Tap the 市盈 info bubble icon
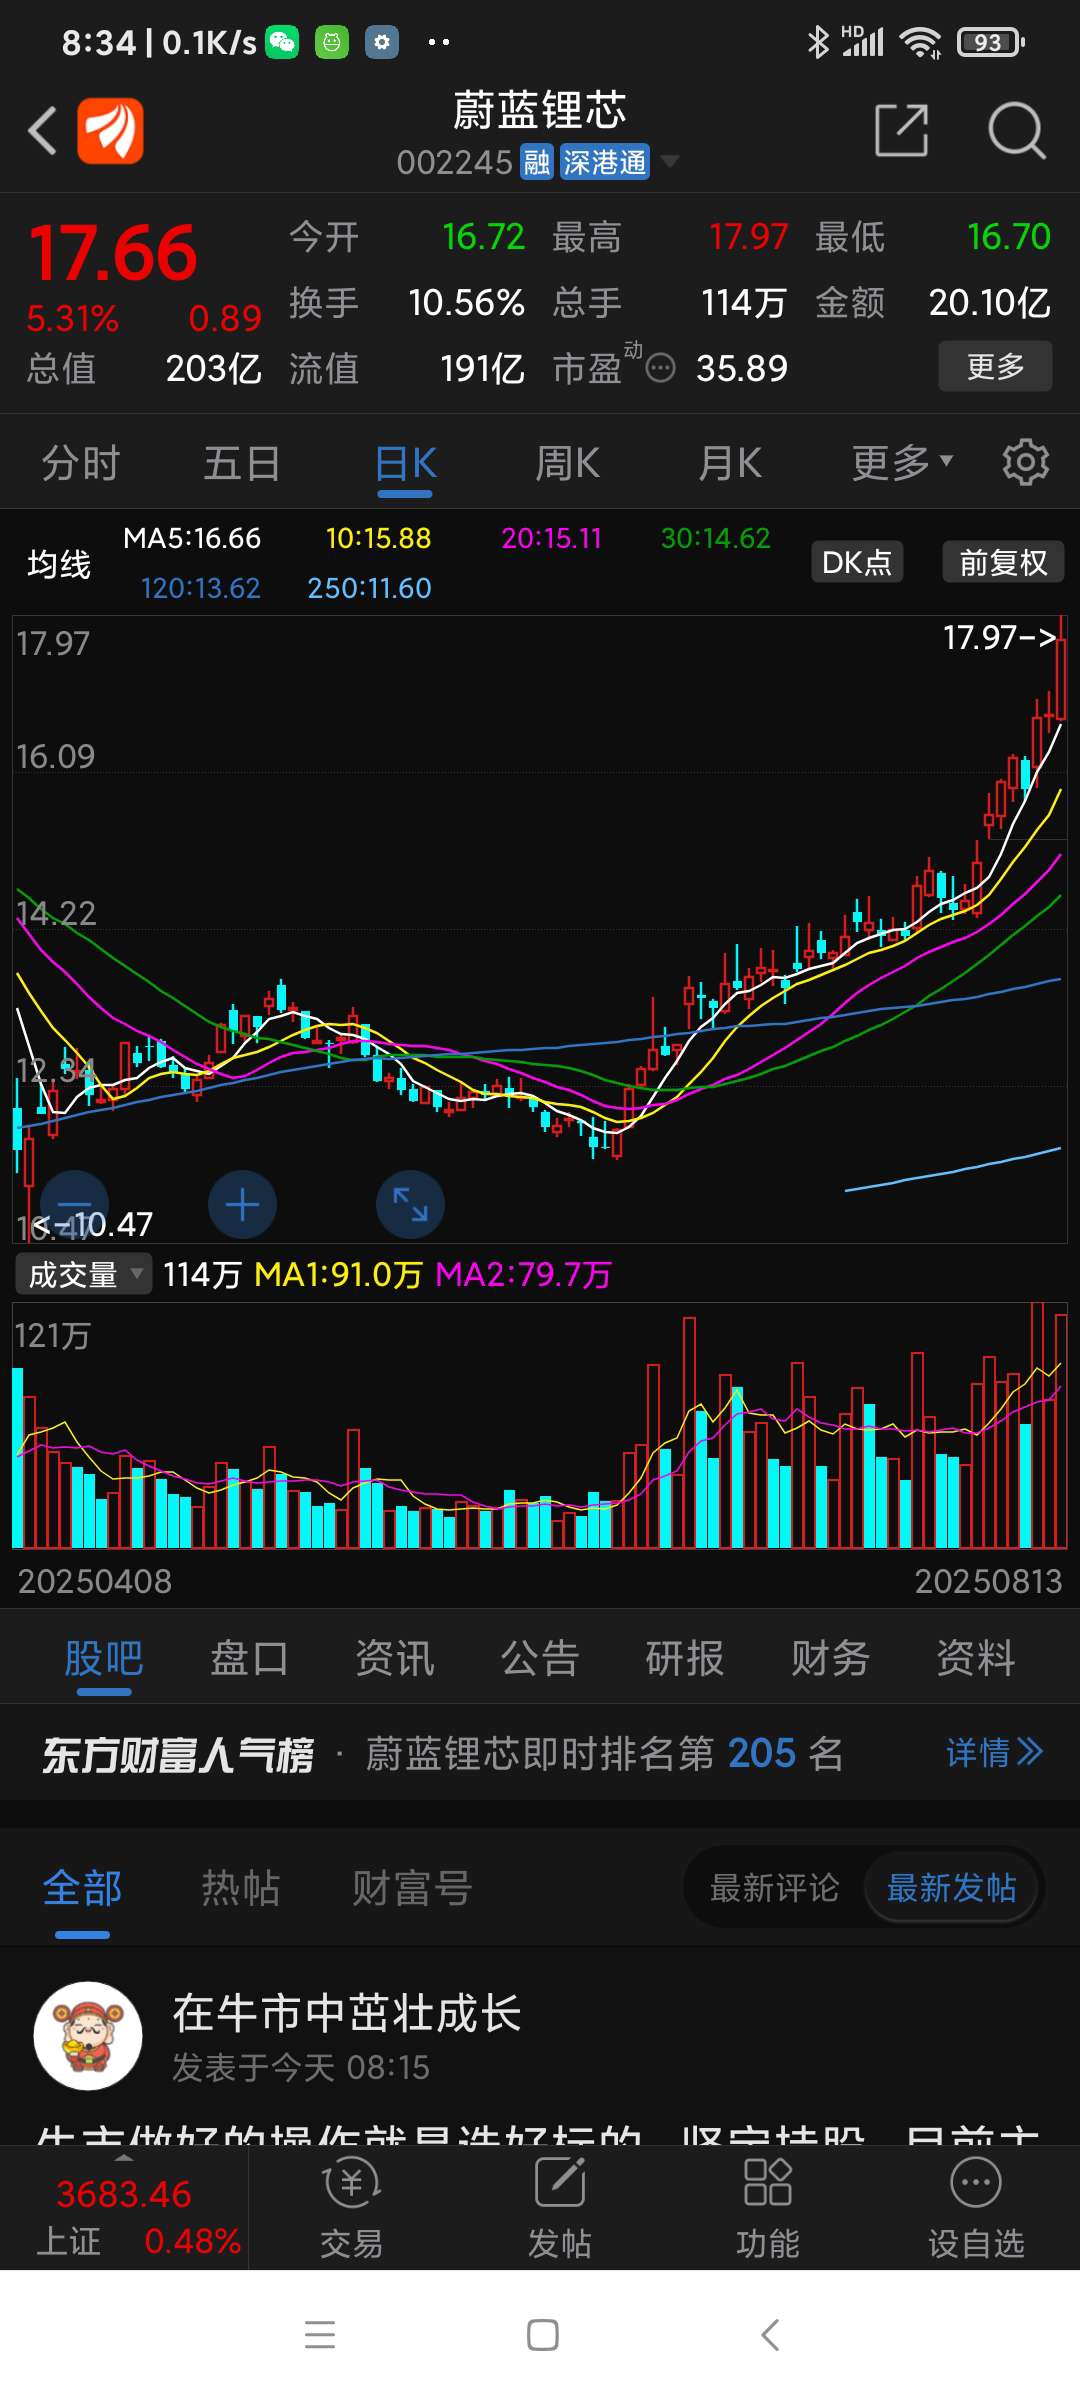The image size is (1080, 2400). click(x=660, y=369)
